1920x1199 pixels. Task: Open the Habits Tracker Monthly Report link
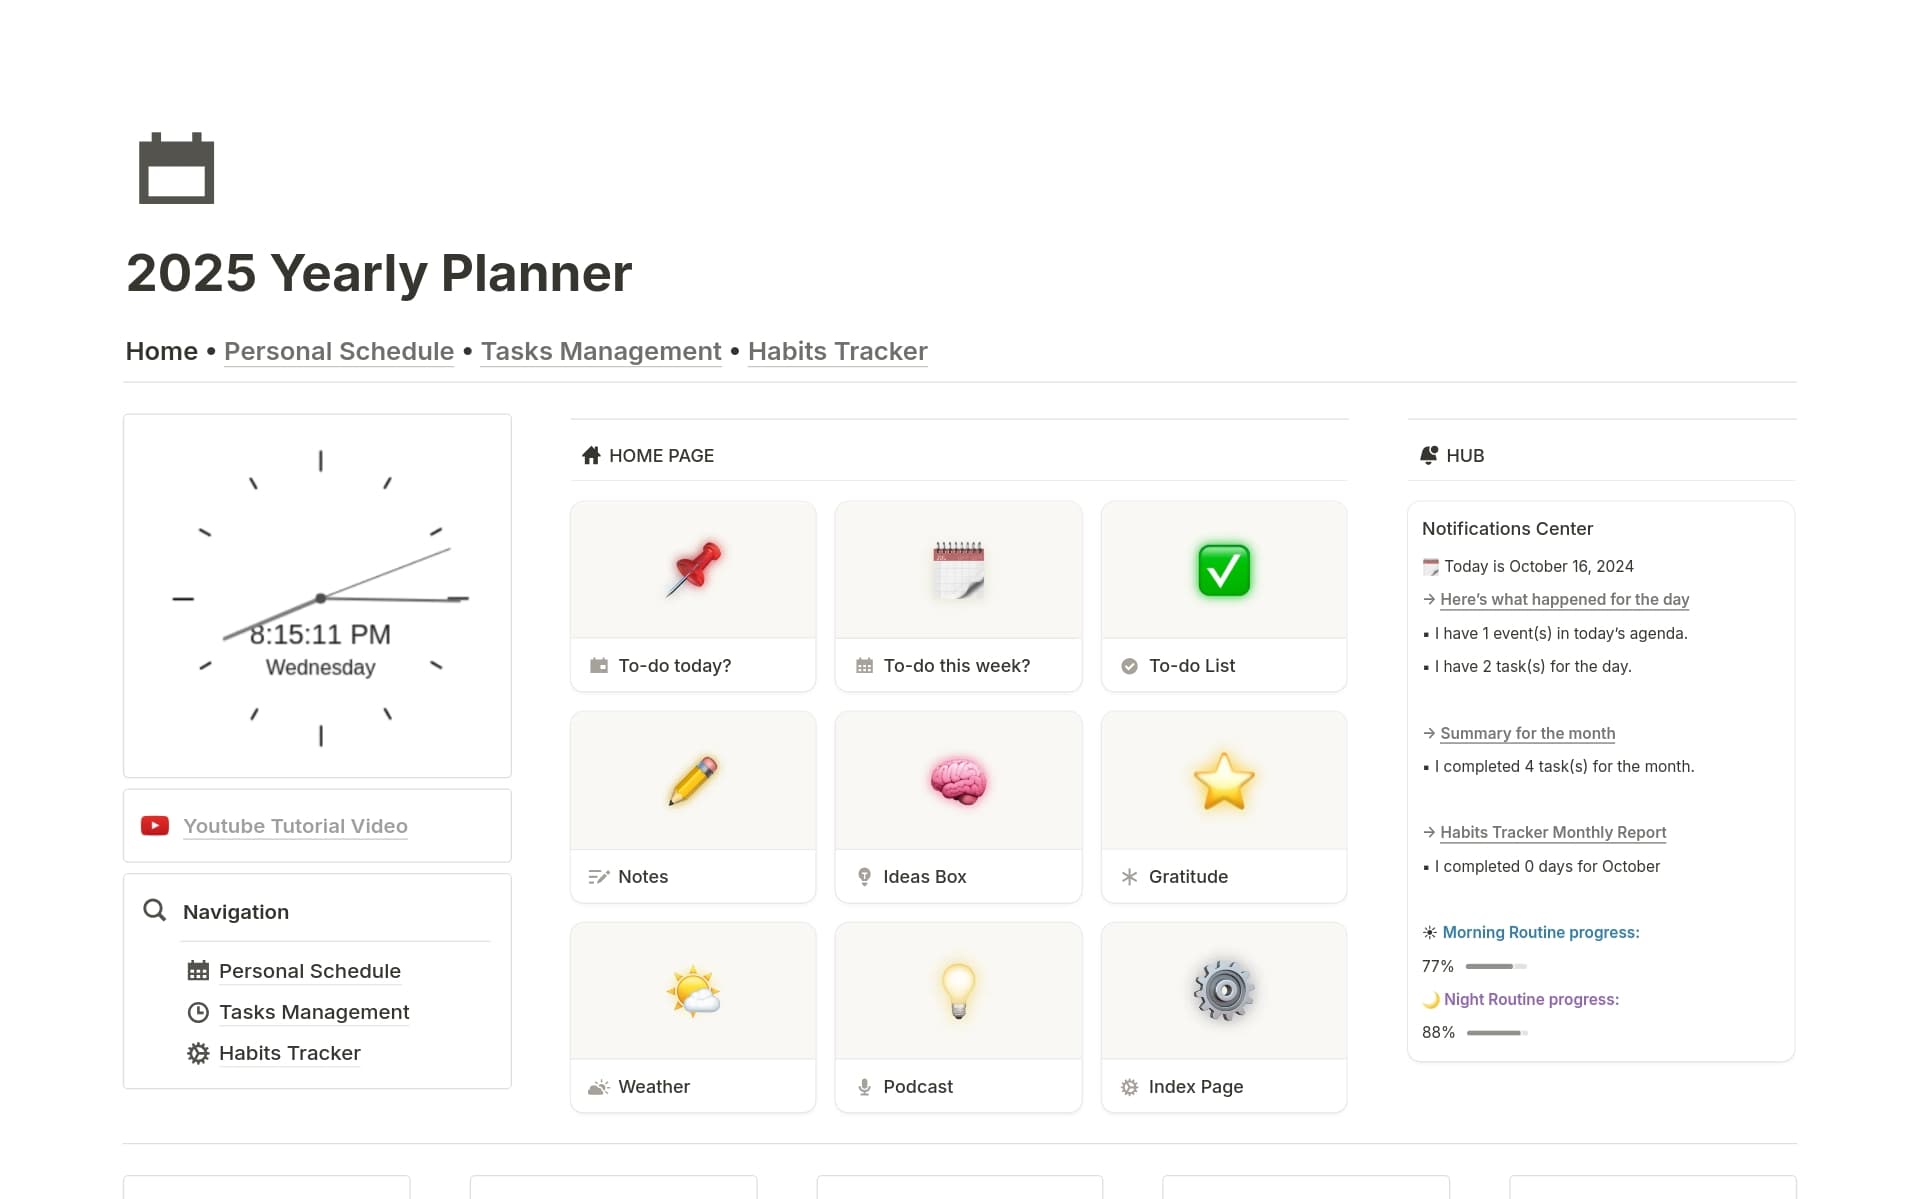[1552, 832]
